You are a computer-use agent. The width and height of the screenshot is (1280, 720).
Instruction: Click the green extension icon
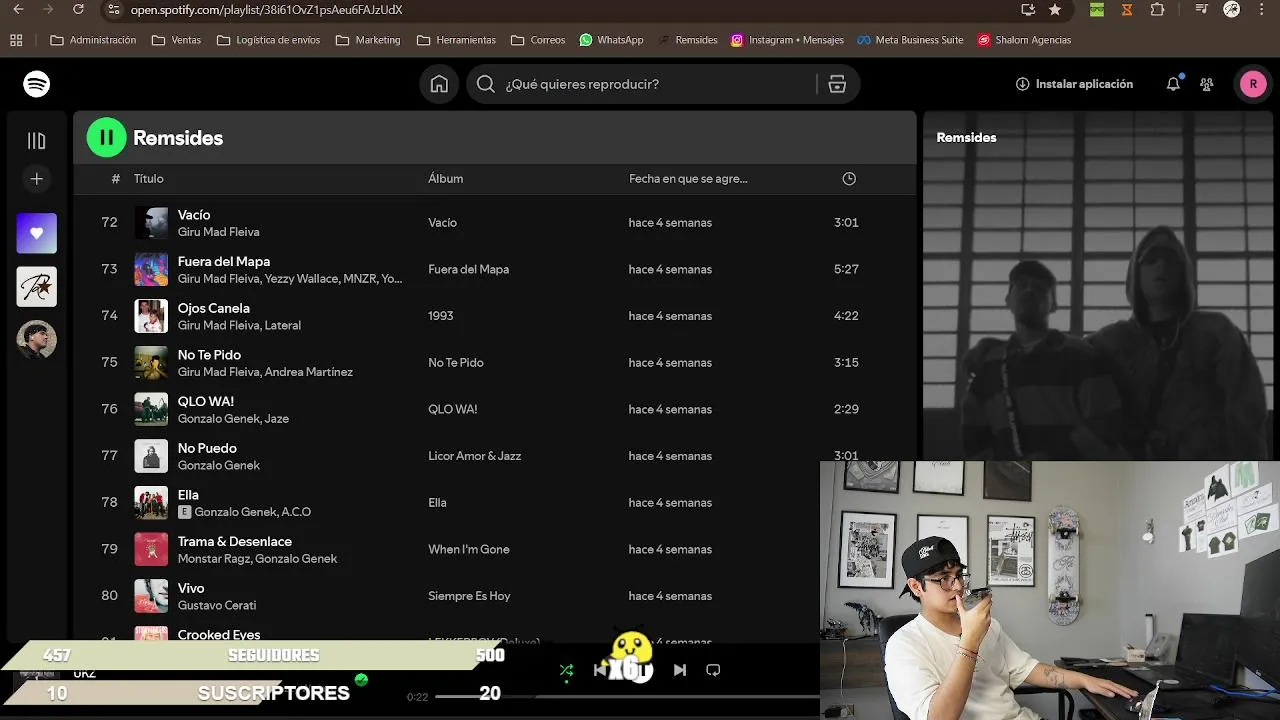coord(1097,10)
